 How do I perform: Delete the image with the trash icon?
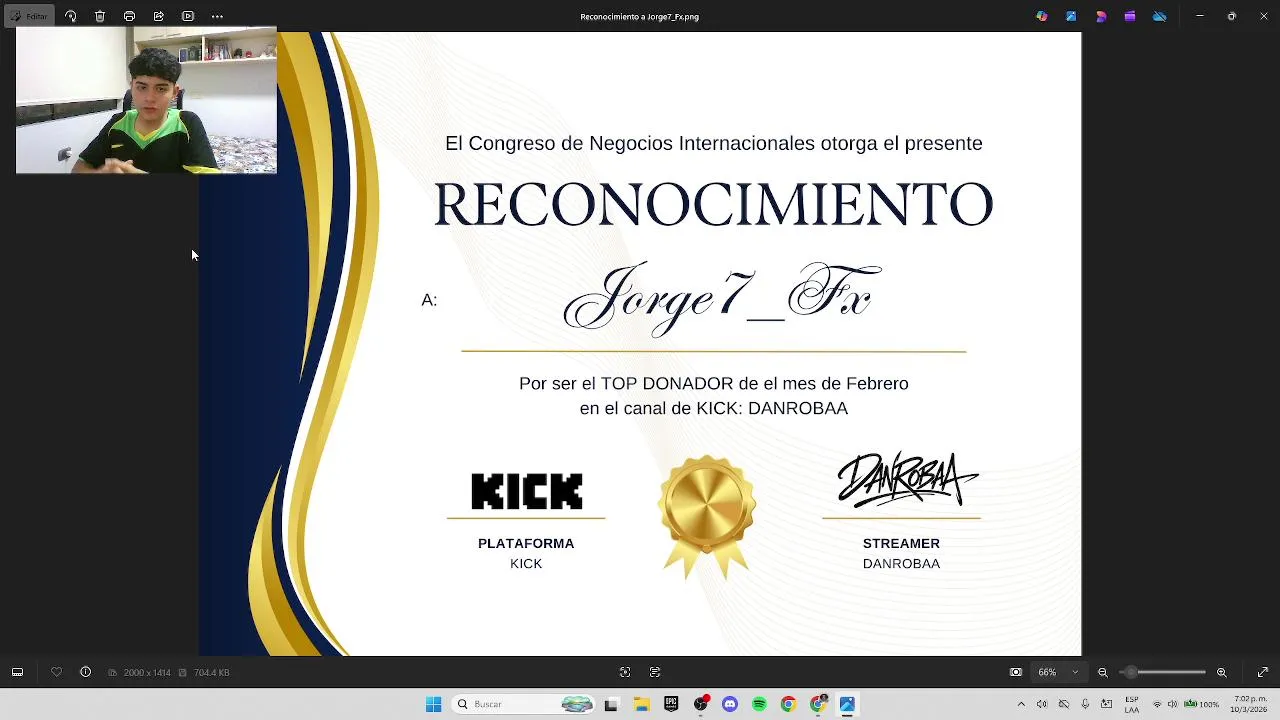point(100,16)
